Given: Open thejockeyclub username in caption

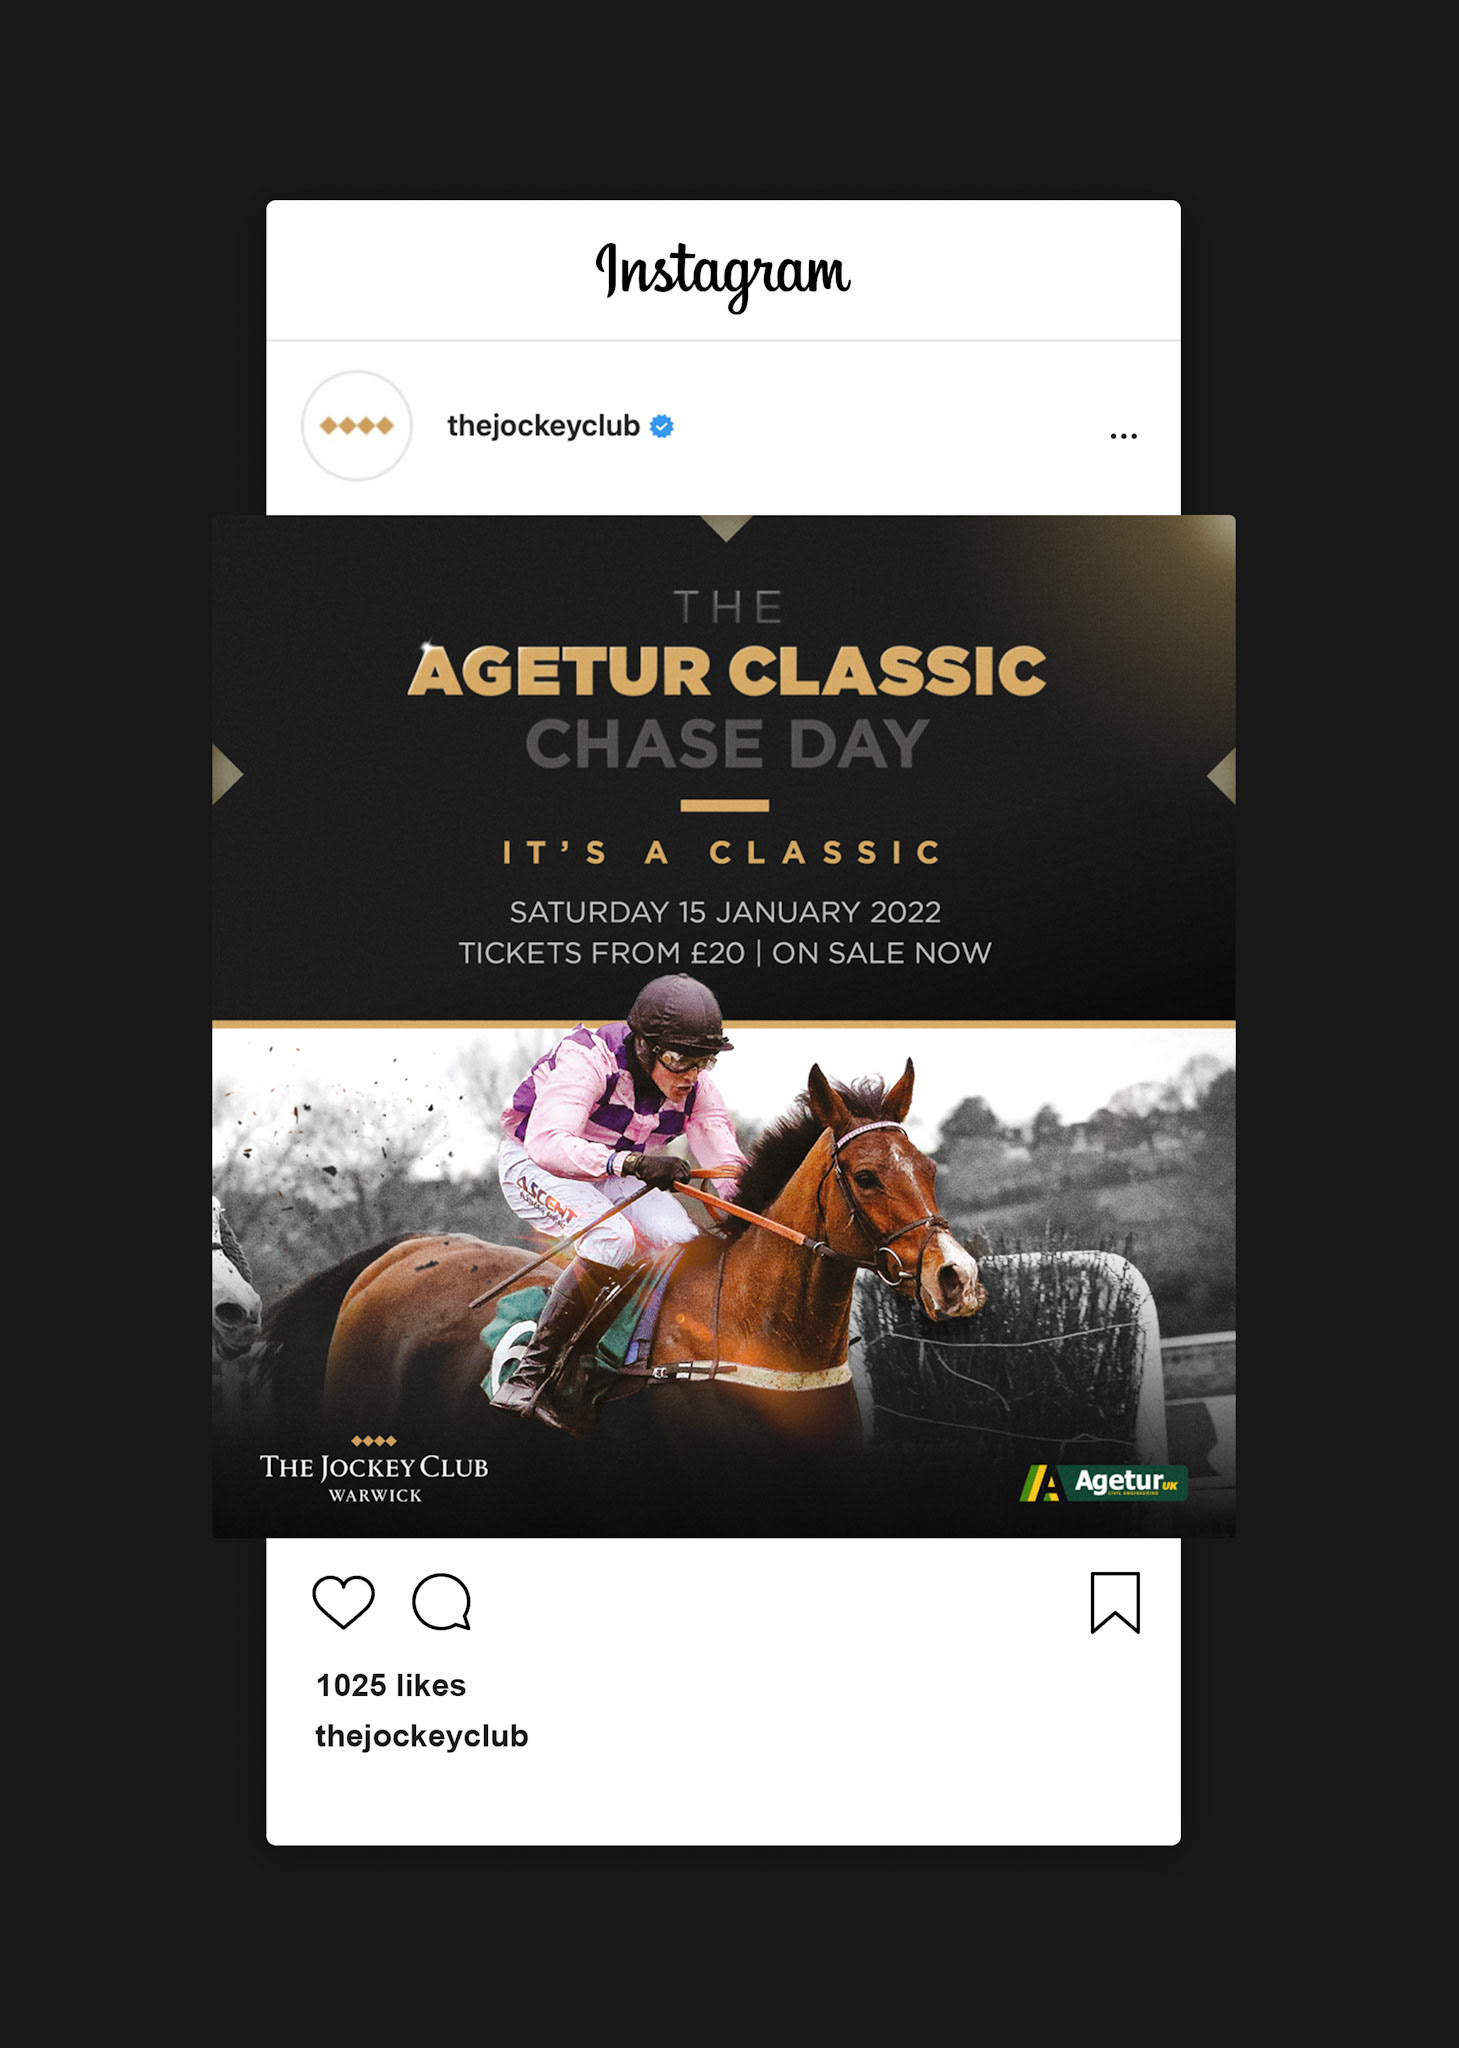Looking at the screenshot, I should [x=422, y=1736].
